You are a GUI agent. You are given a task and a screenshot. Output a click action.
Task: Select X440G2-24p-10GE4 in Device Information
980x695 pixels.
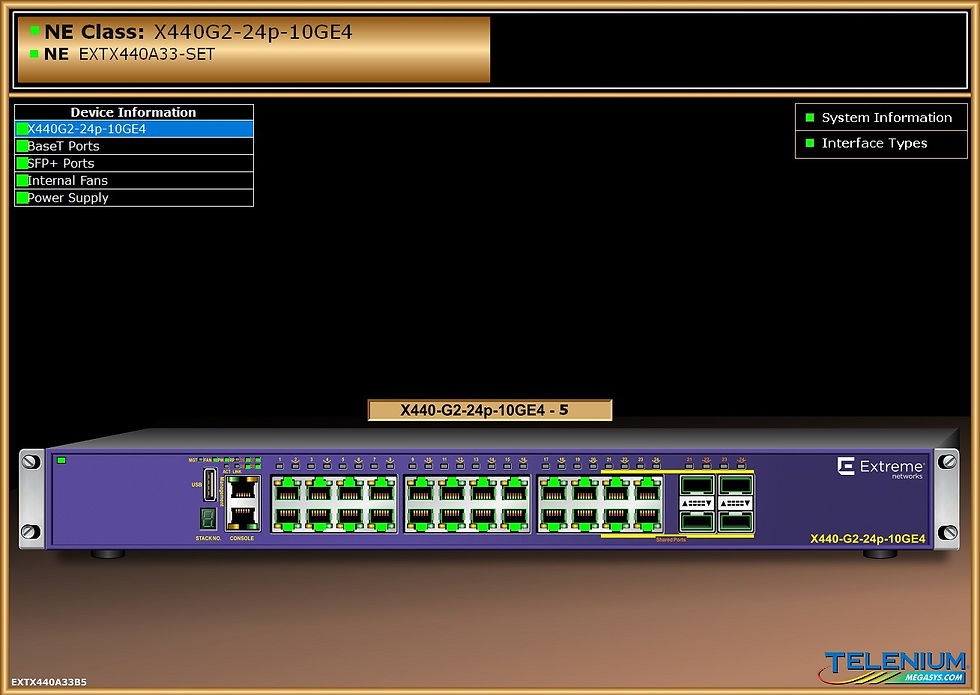(134, 129)
